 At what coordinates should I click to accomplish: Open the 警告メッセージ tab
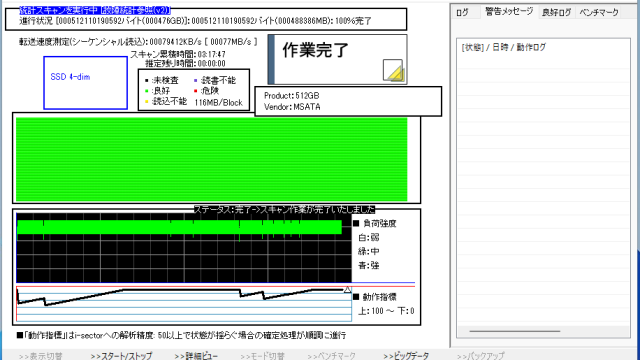(509, 11)
